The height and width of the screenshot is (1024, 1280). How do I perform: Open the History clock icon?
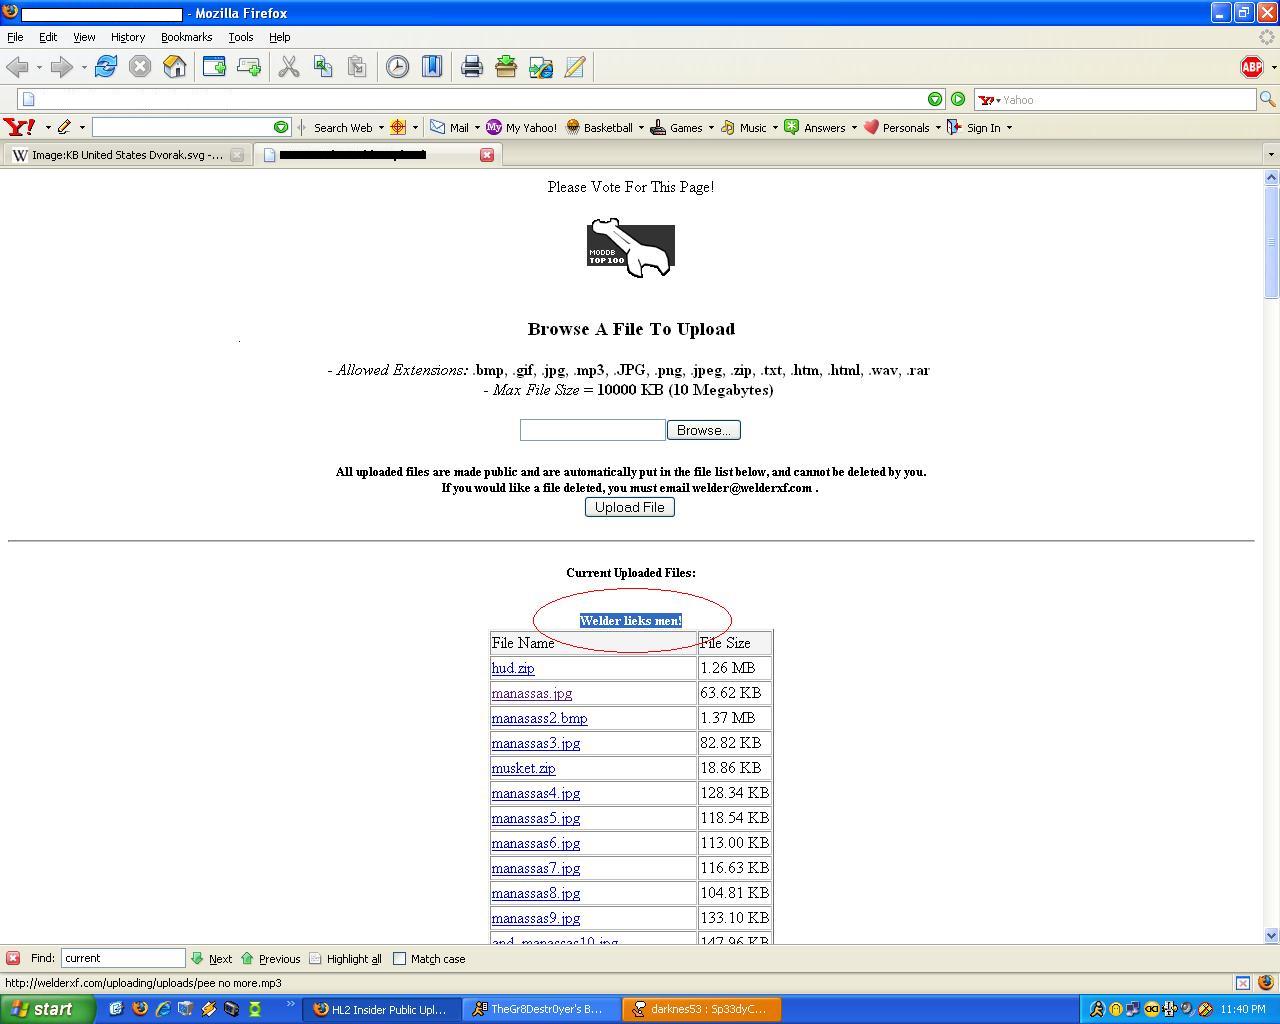point(397,67)
